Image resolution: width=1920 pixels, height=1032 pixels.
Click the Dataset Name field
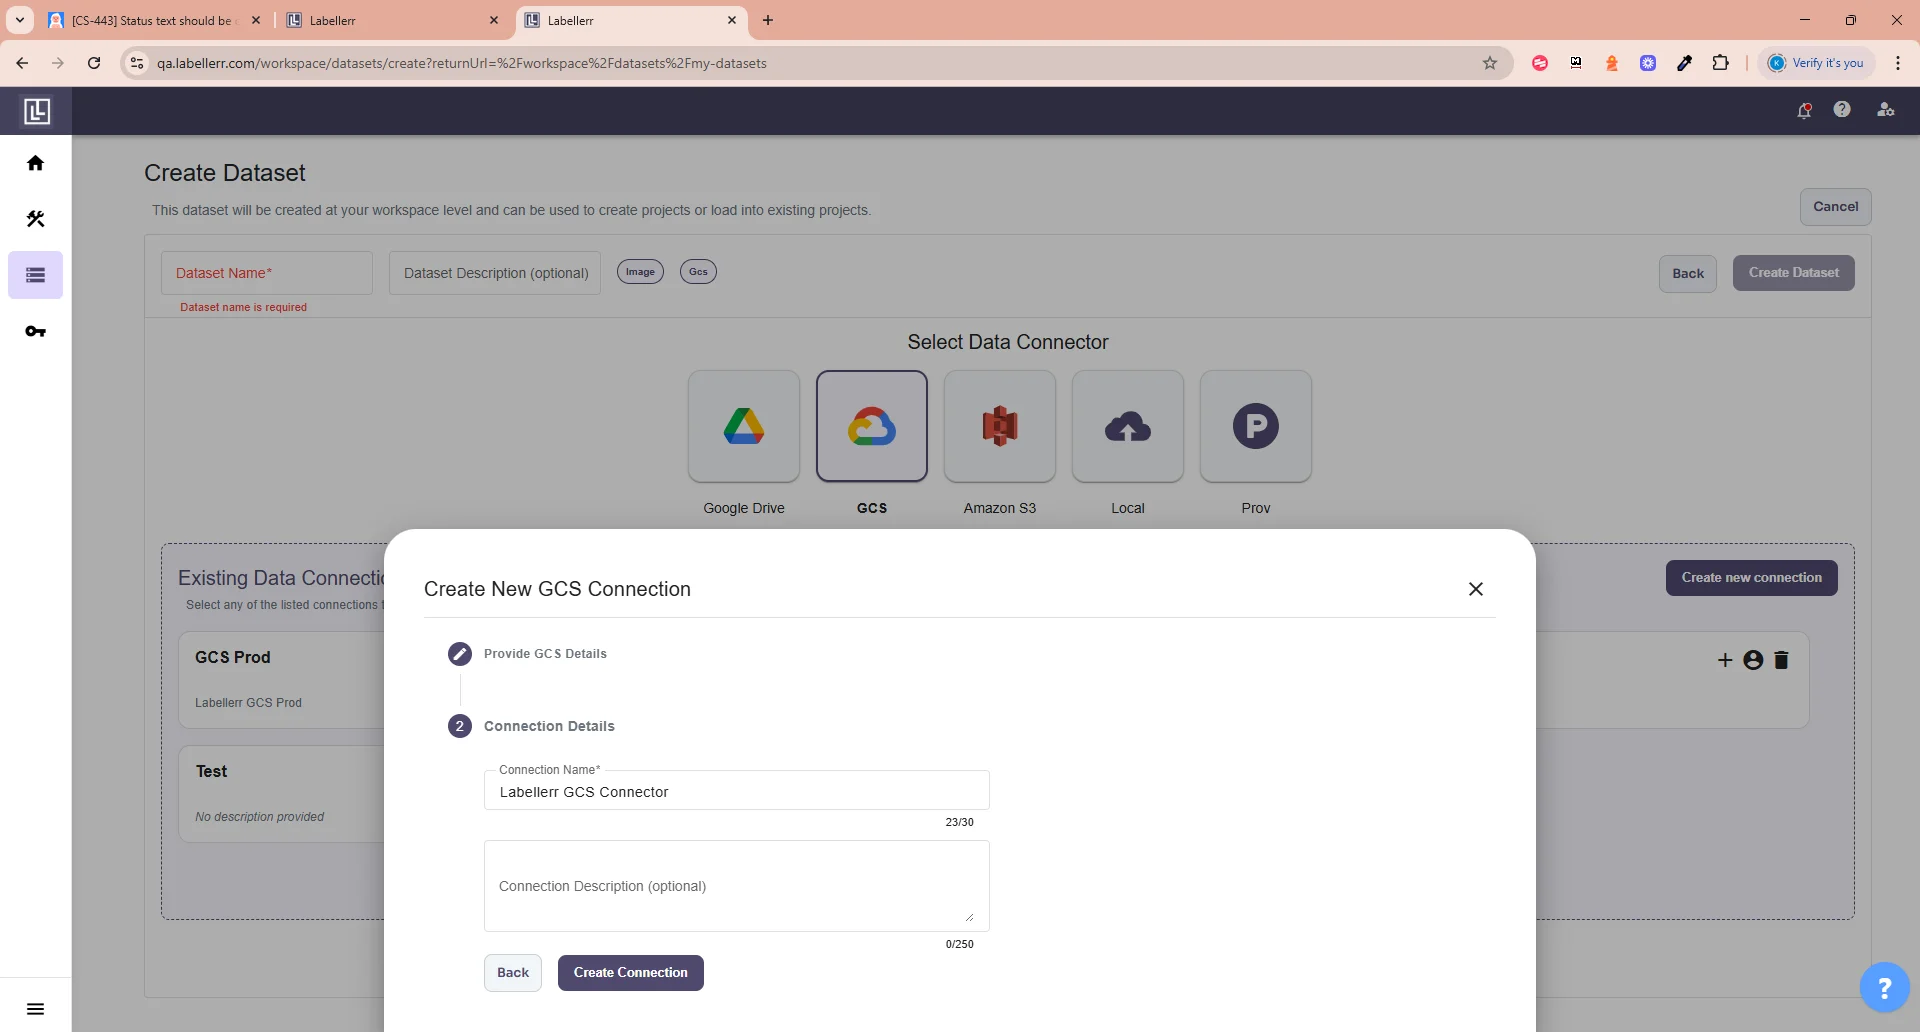(267, 273)
